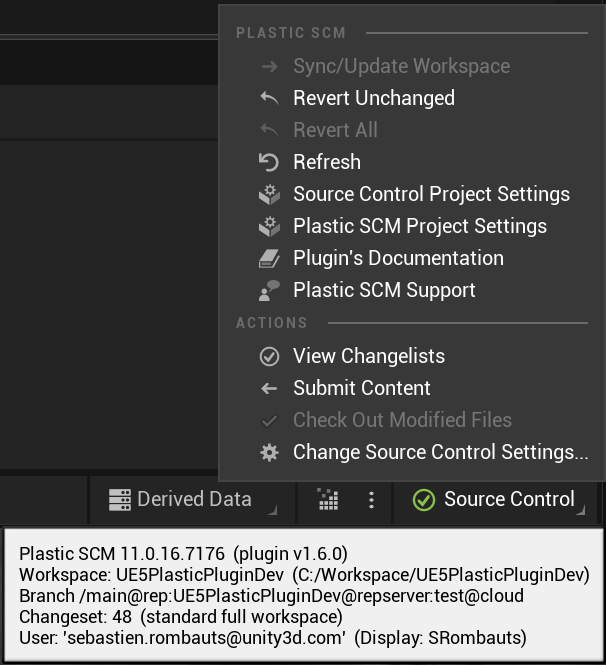Click the green checkmark Source Control status icon
Viewport: 606px width, 665px height.
tap(423, 500)
